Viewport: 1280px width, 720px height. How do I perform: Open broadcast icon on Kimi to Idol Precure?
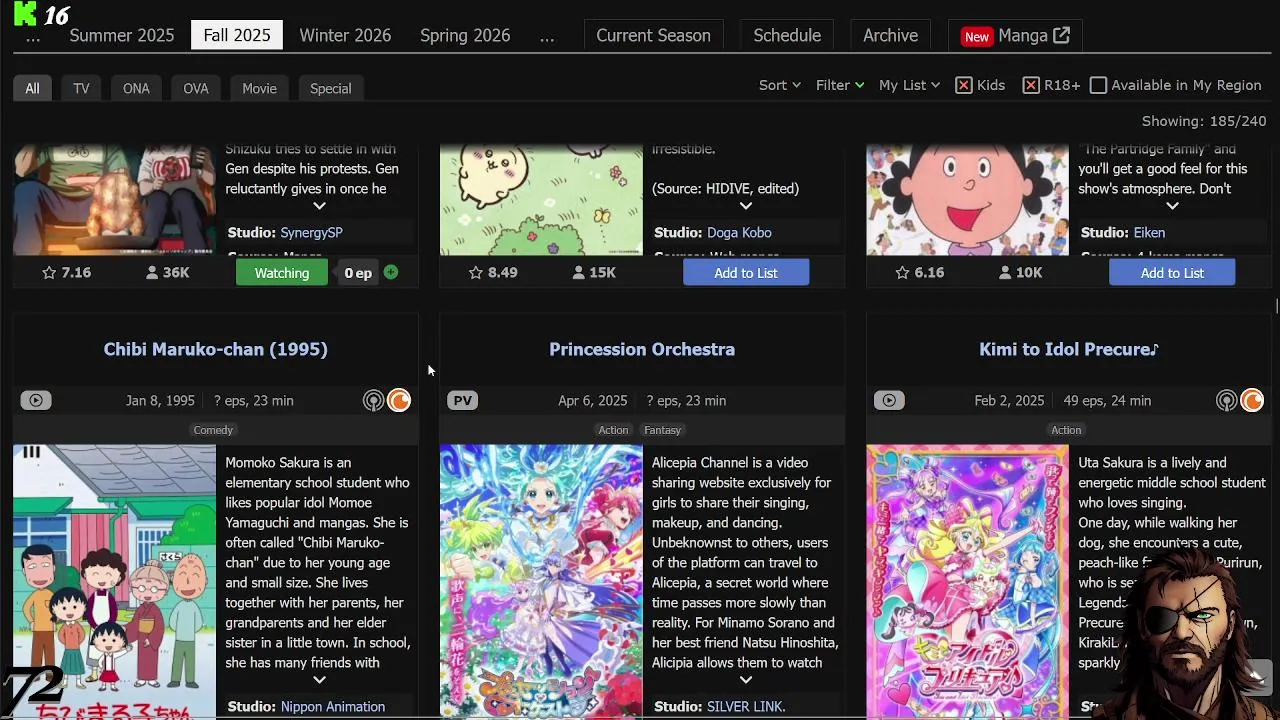tap(1226, 401)
